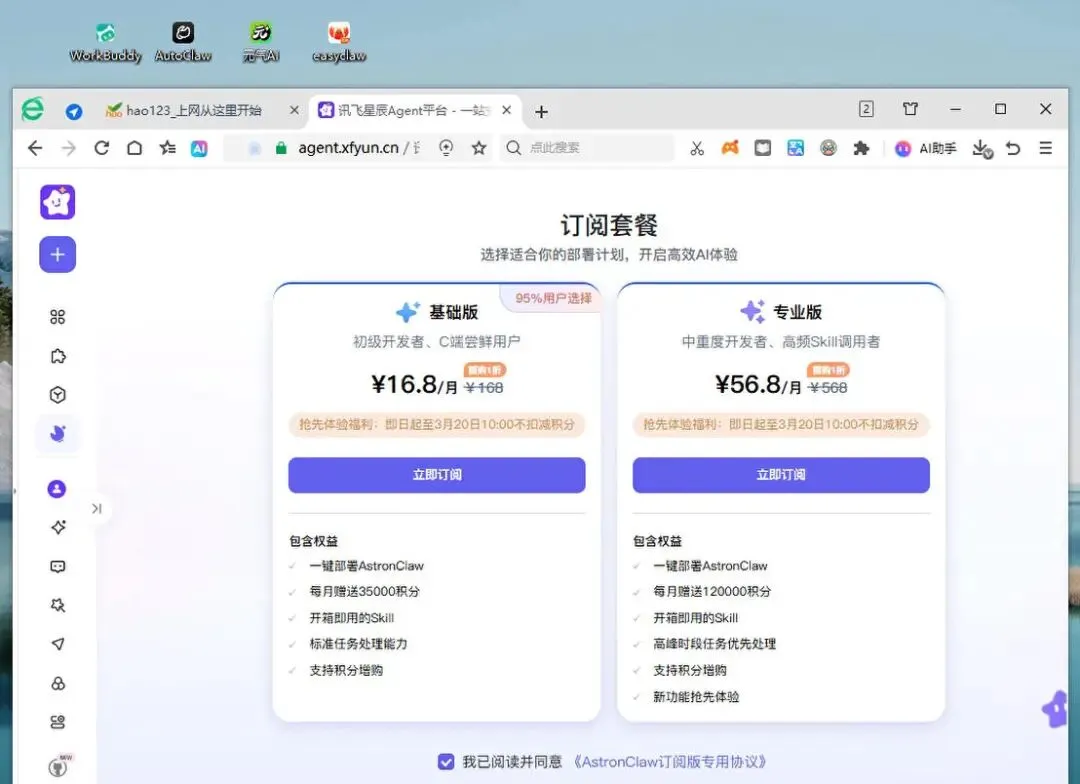Click the floating purple assistant mascot
Image resolution: width=1080 pixels, height=784 pixels.
point(1055,709)
